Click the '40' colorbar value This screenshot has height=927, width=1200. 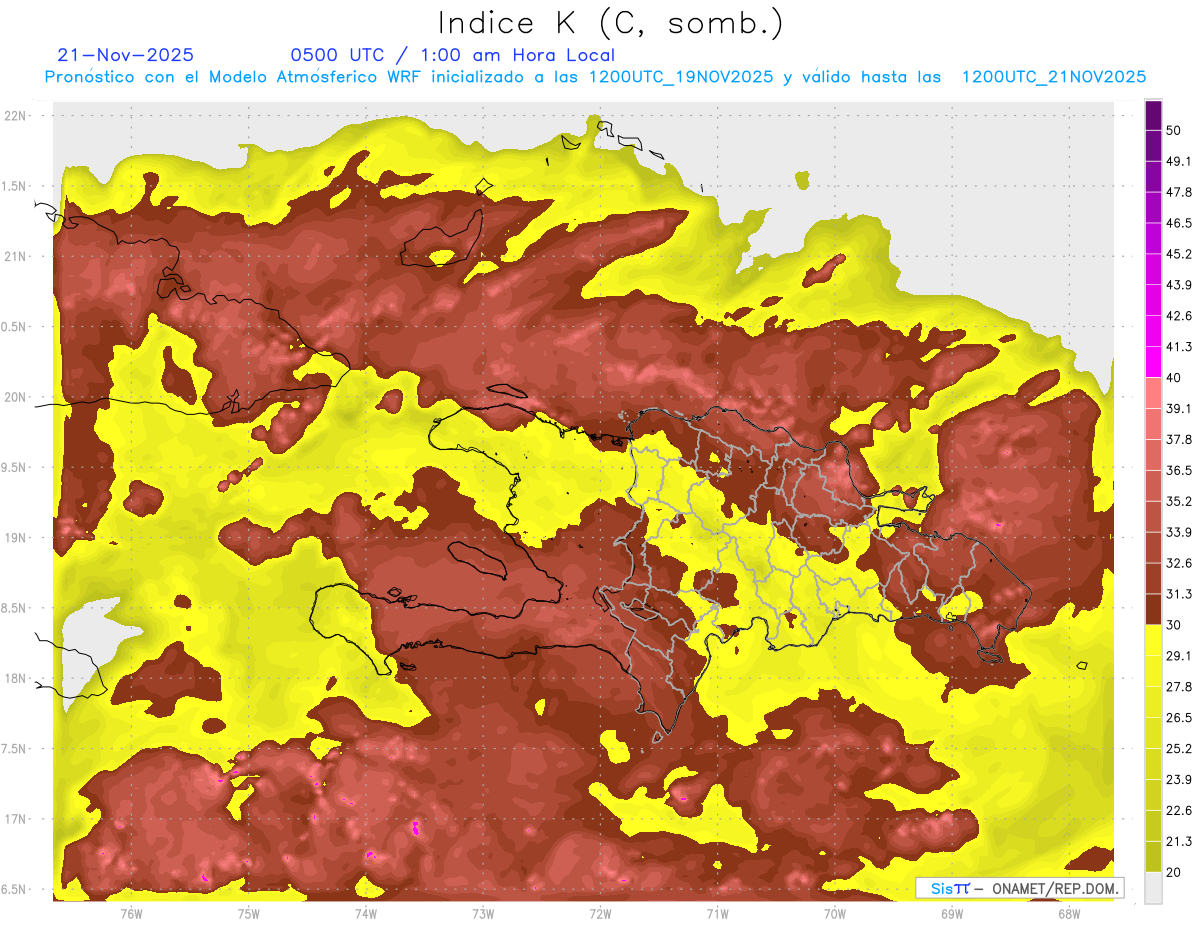(x=1174, y=378)
